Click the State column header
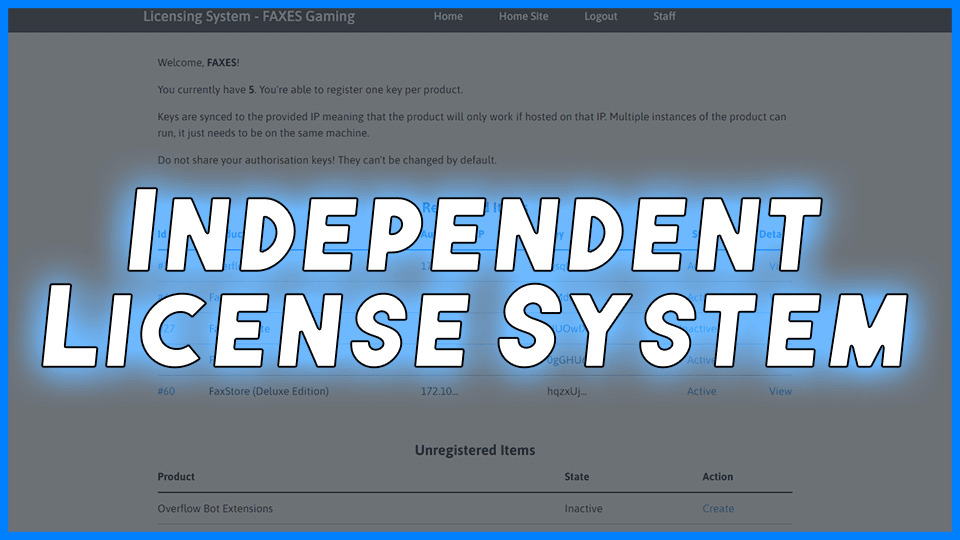960x540 pixels. pyautogui.click(x=577, y=477)
